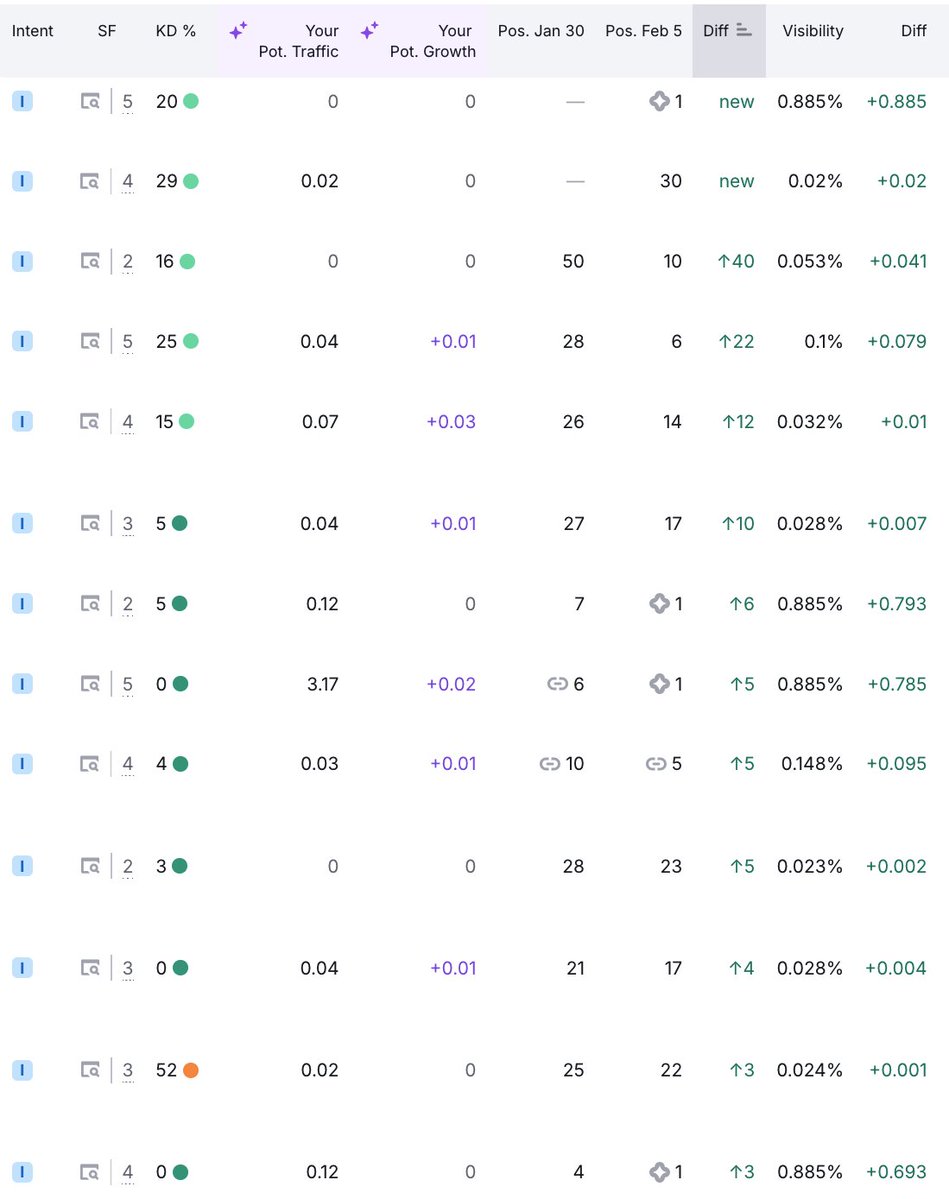The image size is (949, 1199).
Task: Select the '+0.001' visibility diff value
Action: coord(898,1070)
